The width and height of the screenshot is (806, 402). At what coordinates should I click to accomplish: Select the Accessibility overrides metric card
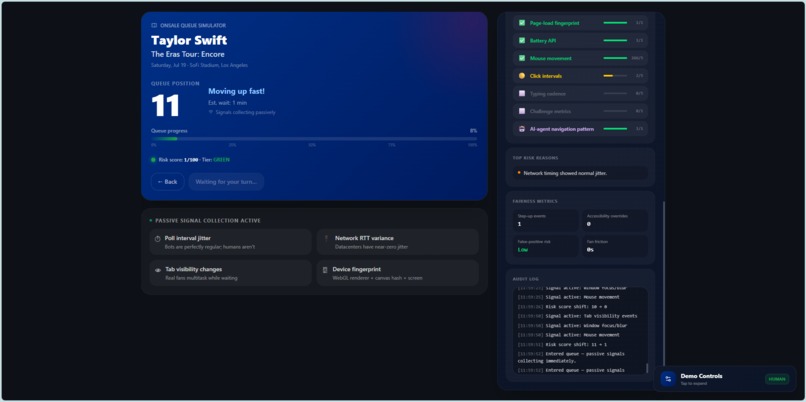(x=615, y=221)
